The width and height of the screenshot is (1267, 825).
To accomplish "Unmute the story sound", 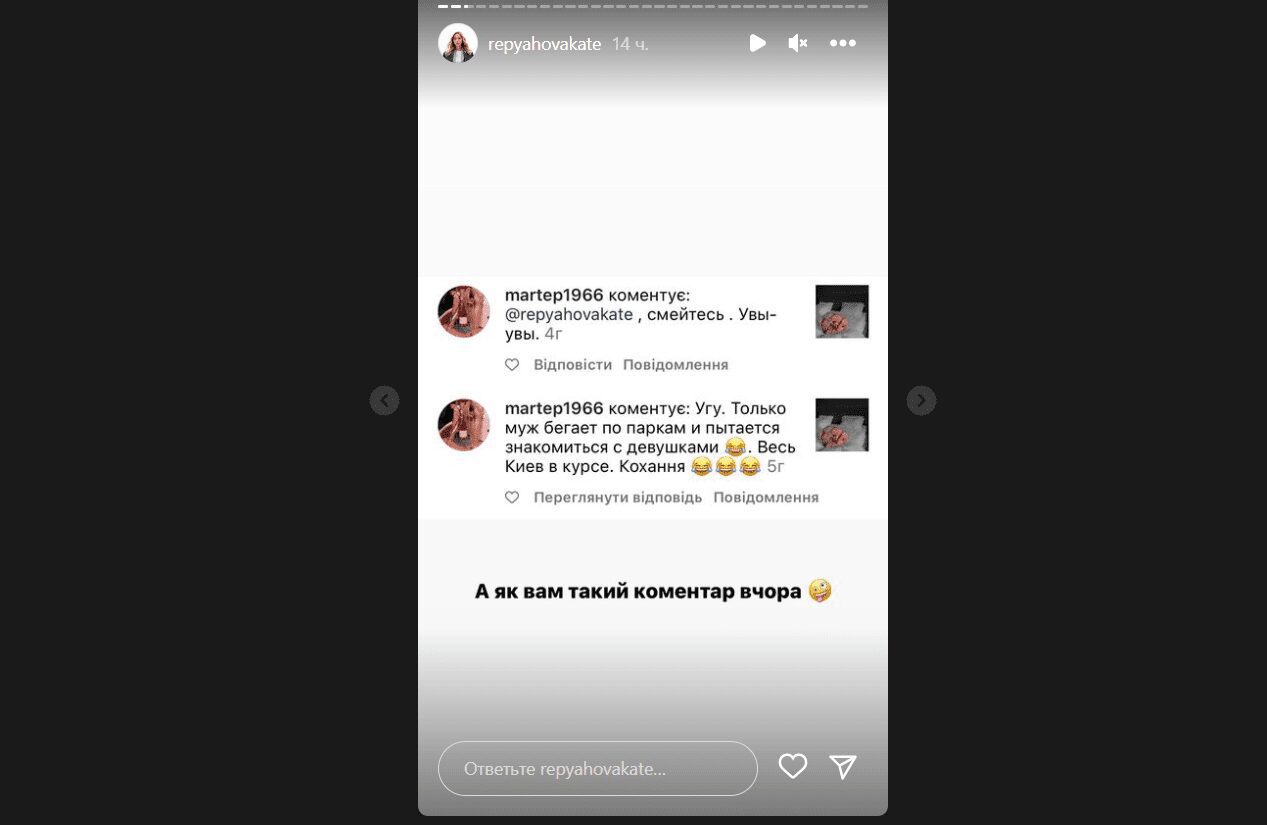I will [797, 43].
